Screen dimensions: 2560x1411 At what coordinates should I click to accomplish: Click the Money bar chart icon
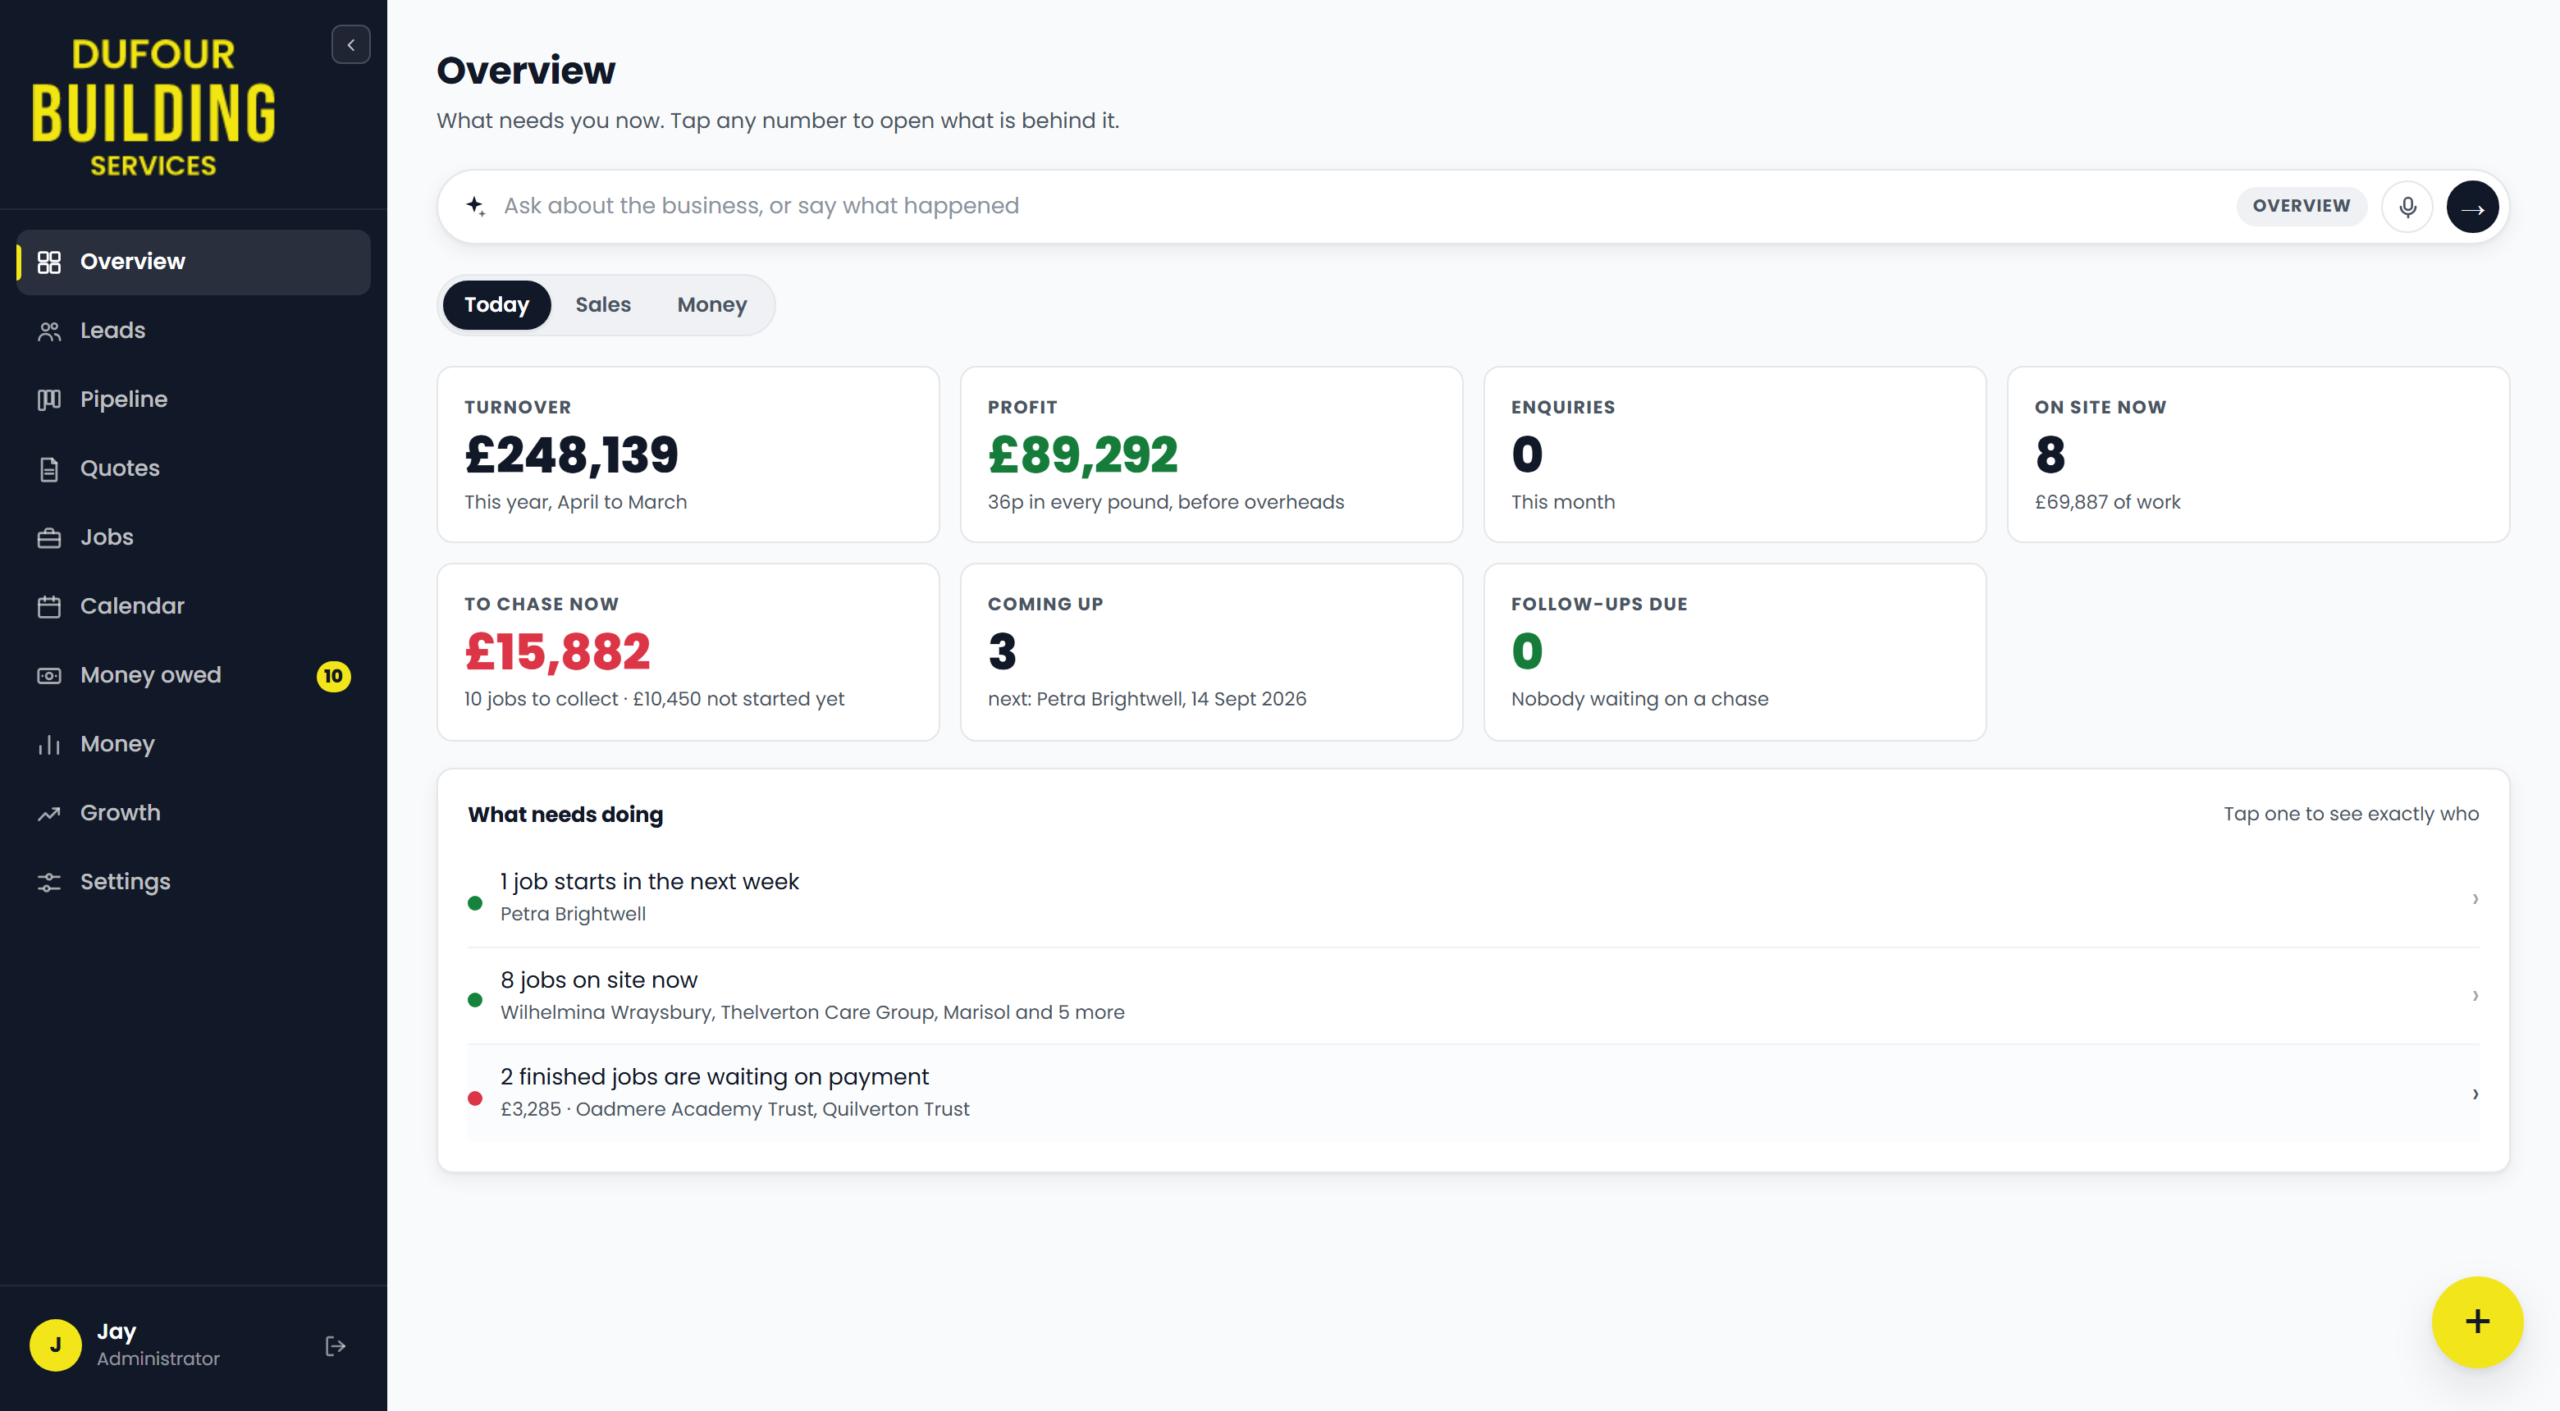point(49,745)
